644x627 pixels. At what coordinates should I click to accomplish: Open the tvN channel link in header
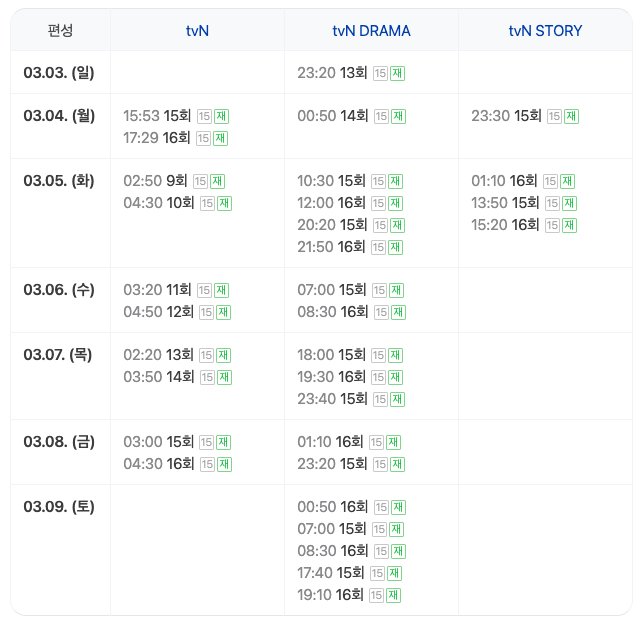coord(197,31)
